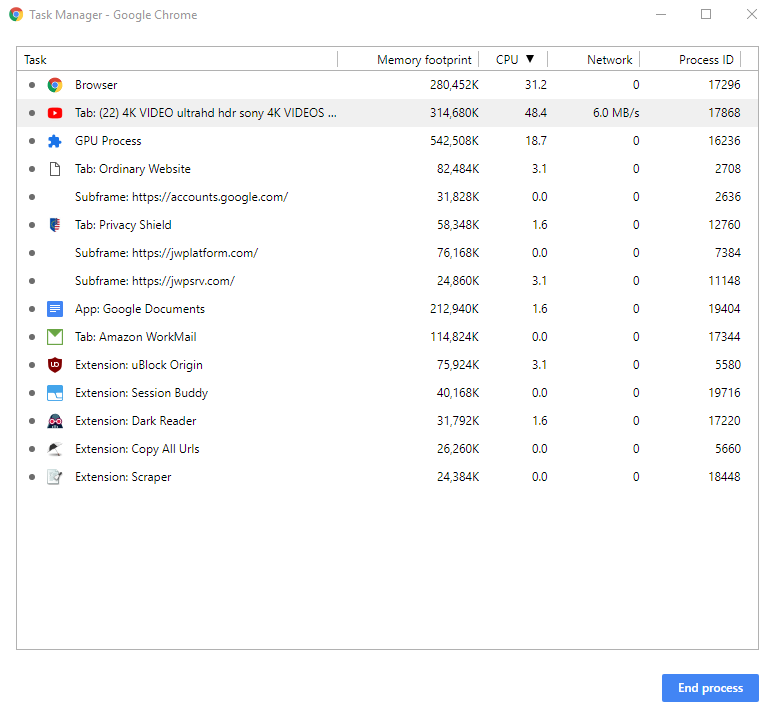774x718 pixels.
Task: Click the Google Documents app icon
Action: click(55, 309)
